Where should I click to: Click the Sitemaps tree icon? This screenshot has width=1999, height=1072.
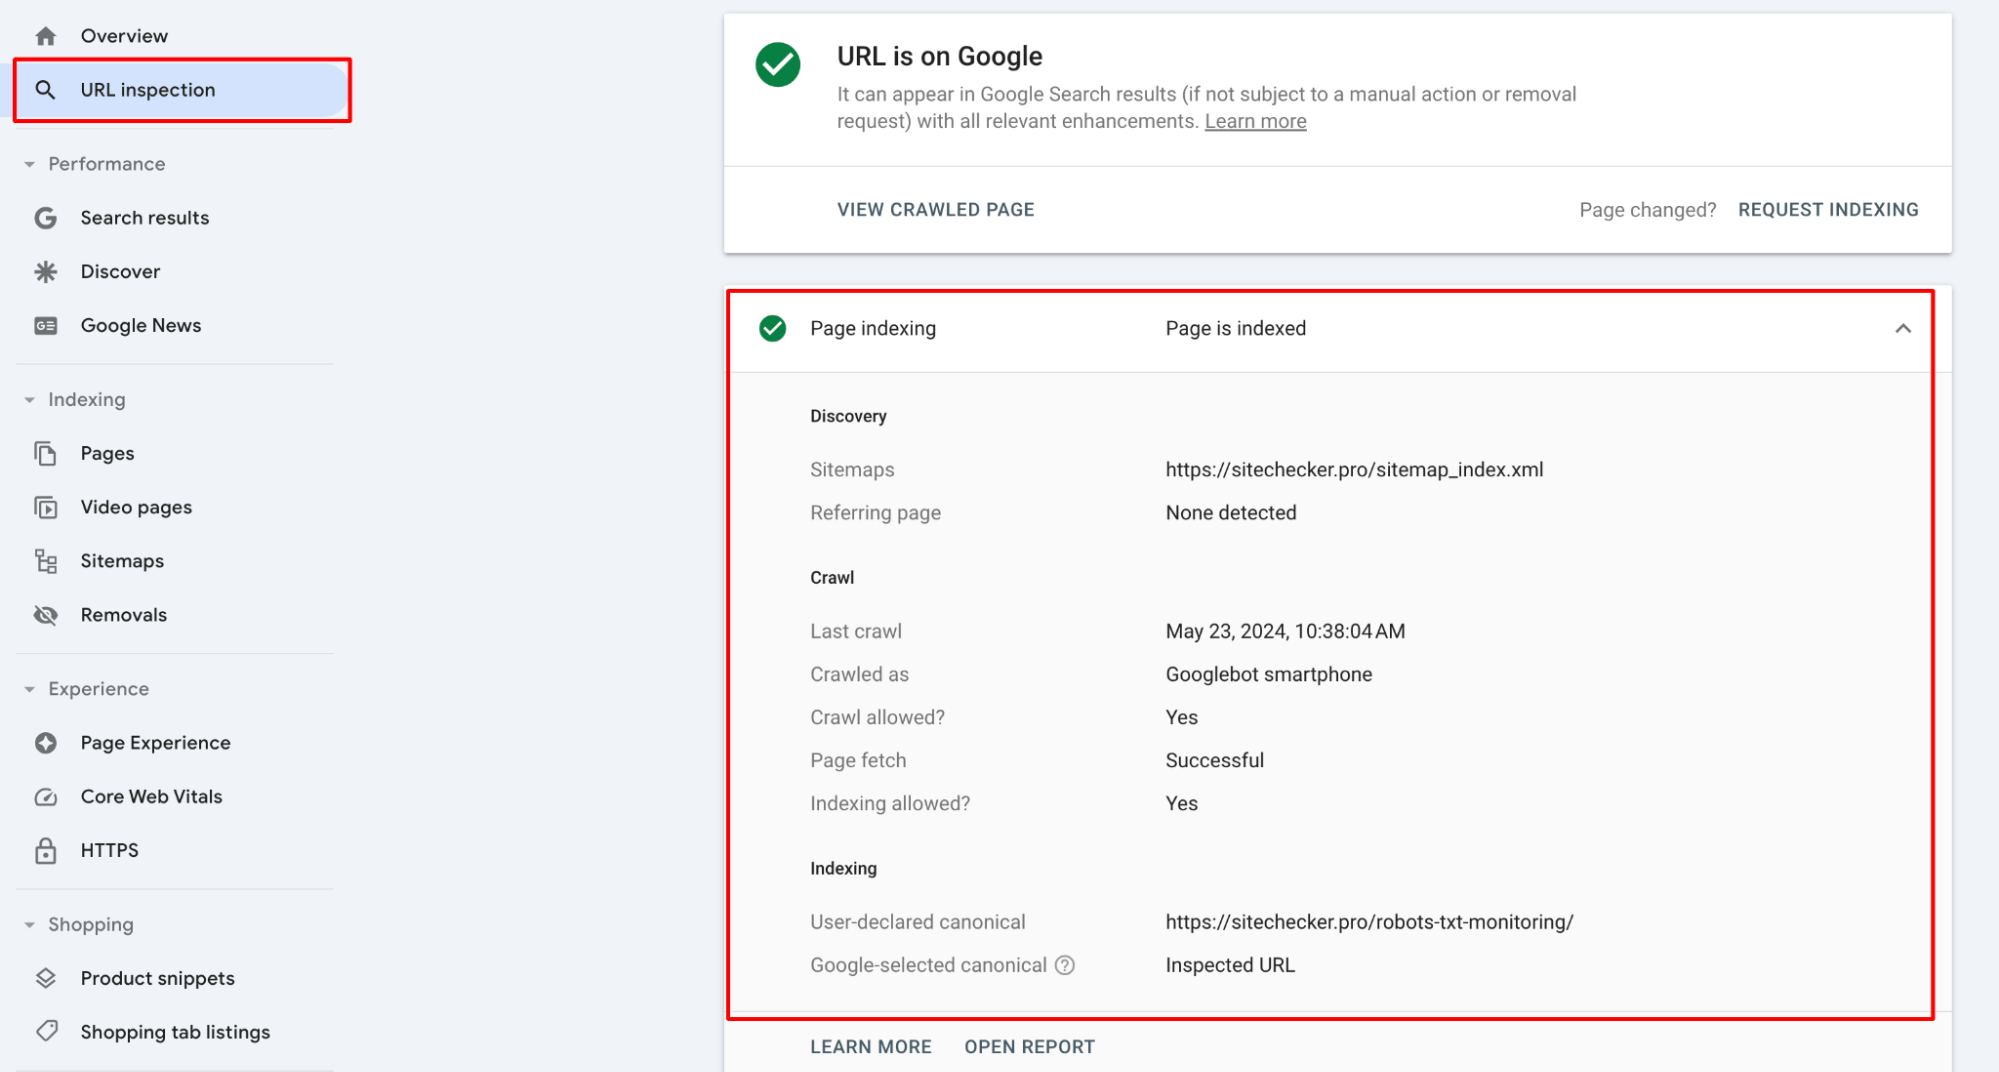(45, 561)
